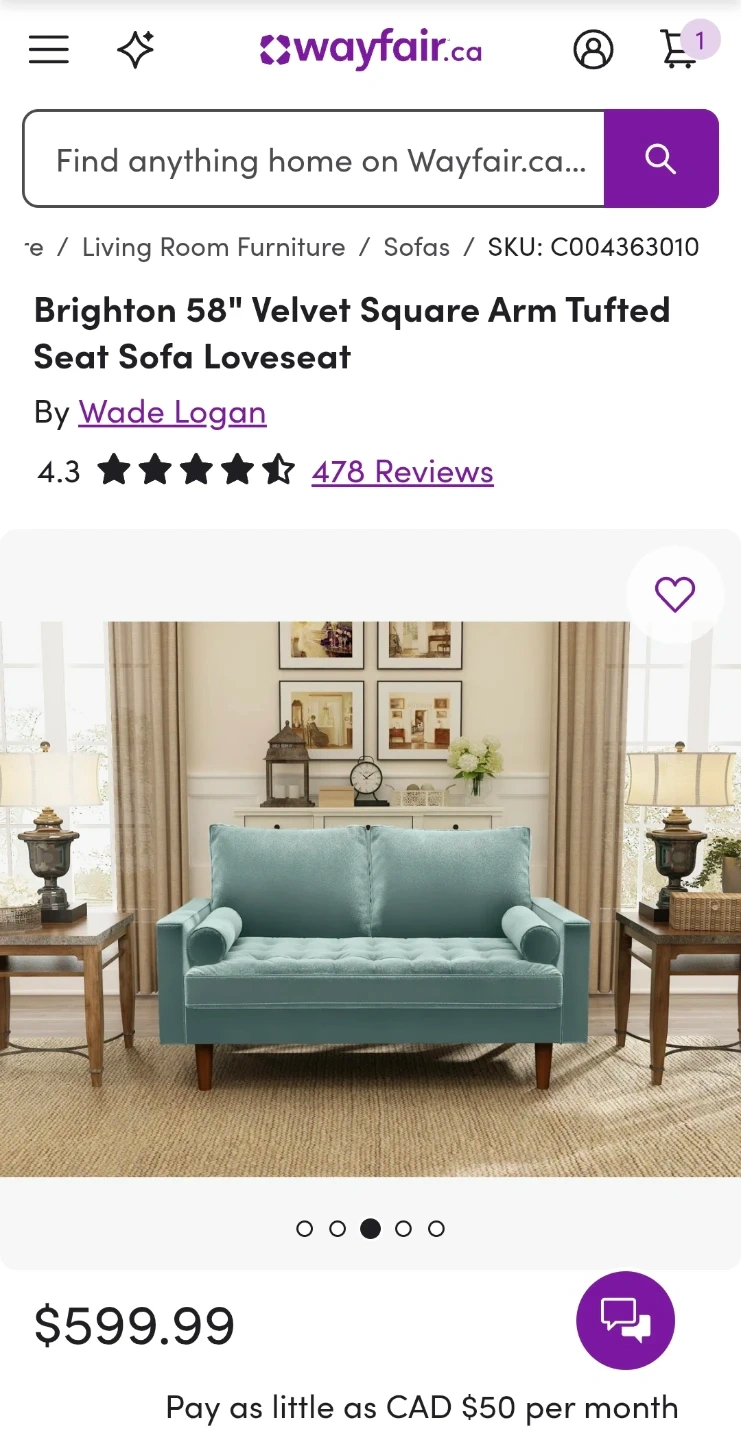The width and height of the screenshot is (741, 1440).
Task: Open Living Room Furniture breadcrumb
Action: point(213,247)
